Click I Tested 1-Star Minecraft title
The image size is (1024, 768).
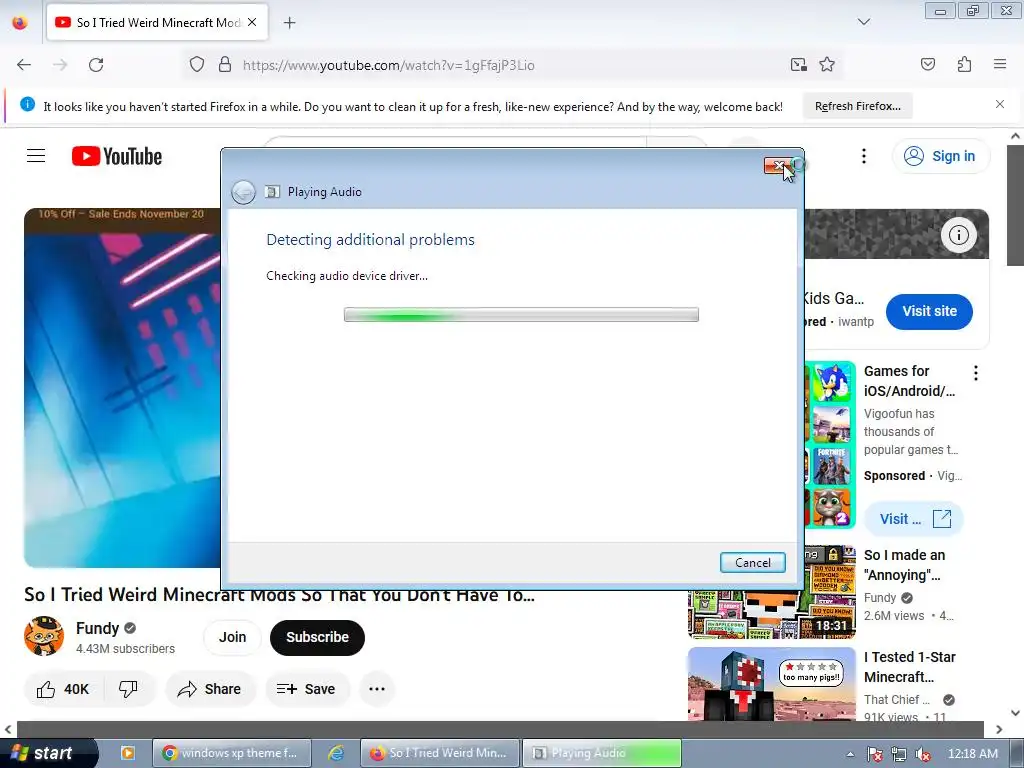[x=910, y=667]
